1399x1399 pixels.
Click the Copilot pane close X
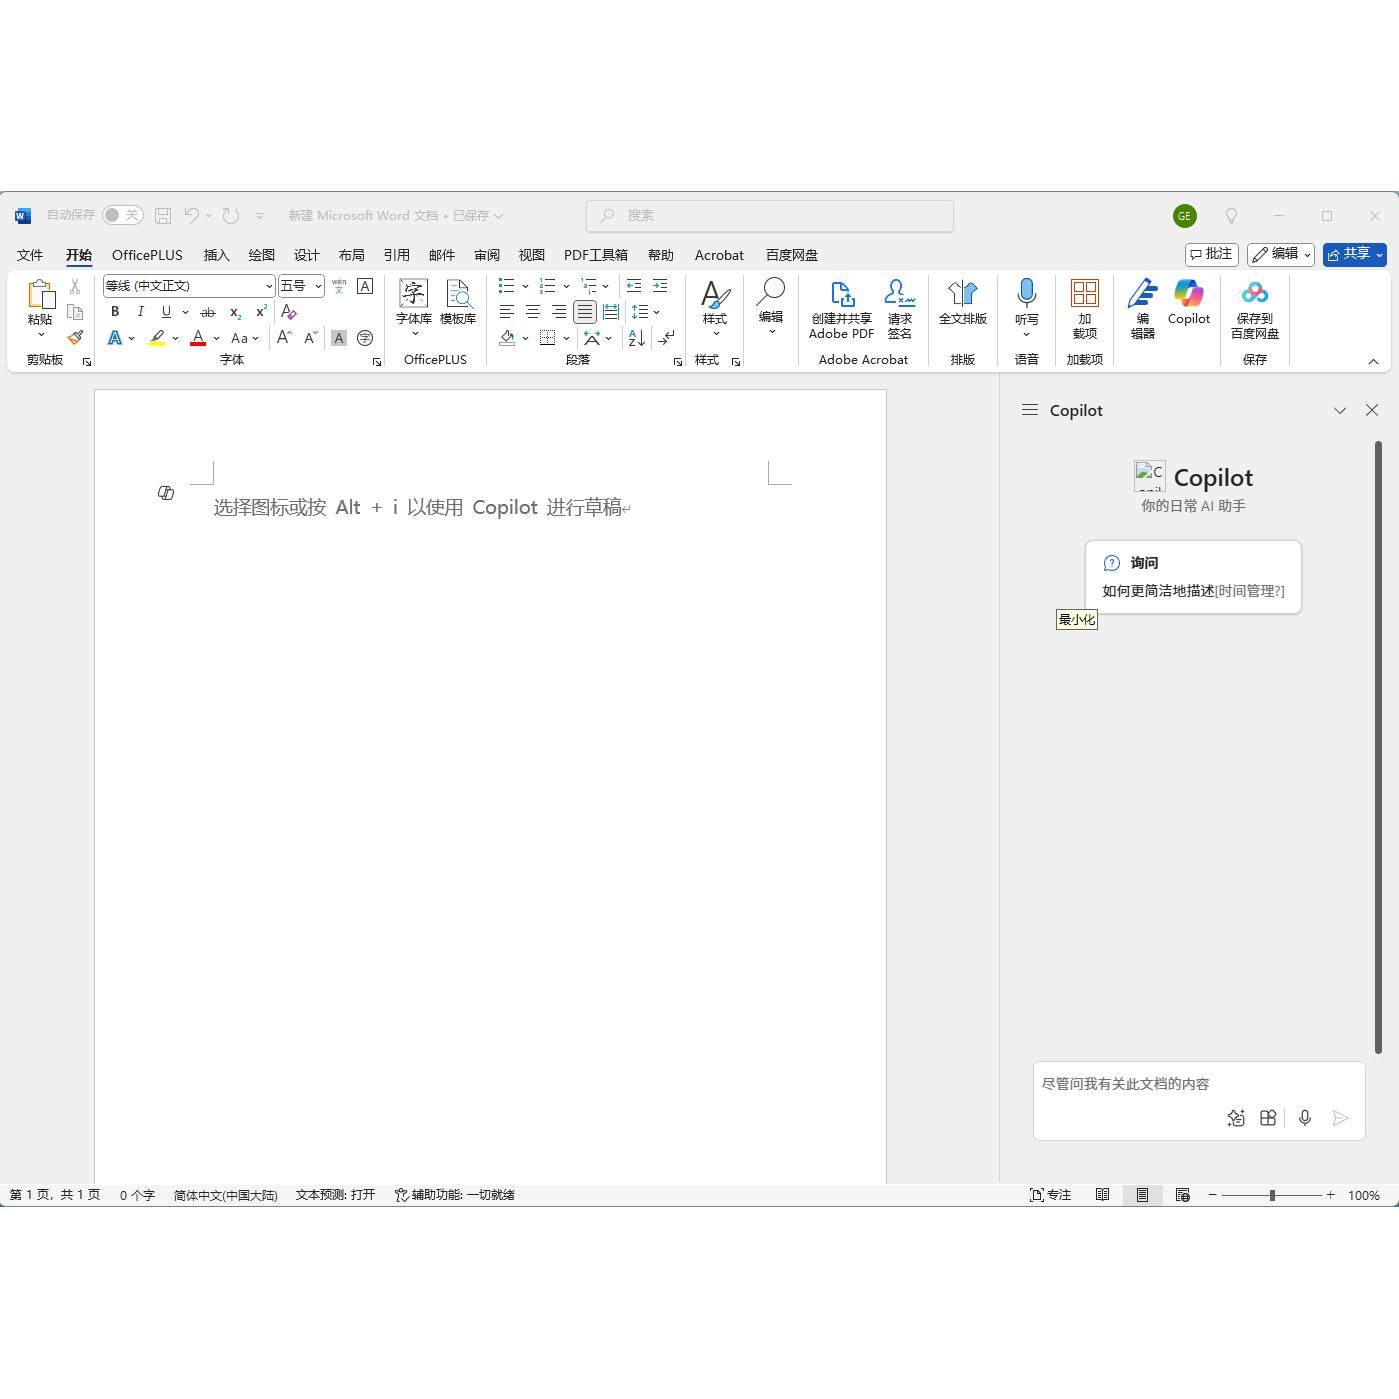(x=1372, y=410)
